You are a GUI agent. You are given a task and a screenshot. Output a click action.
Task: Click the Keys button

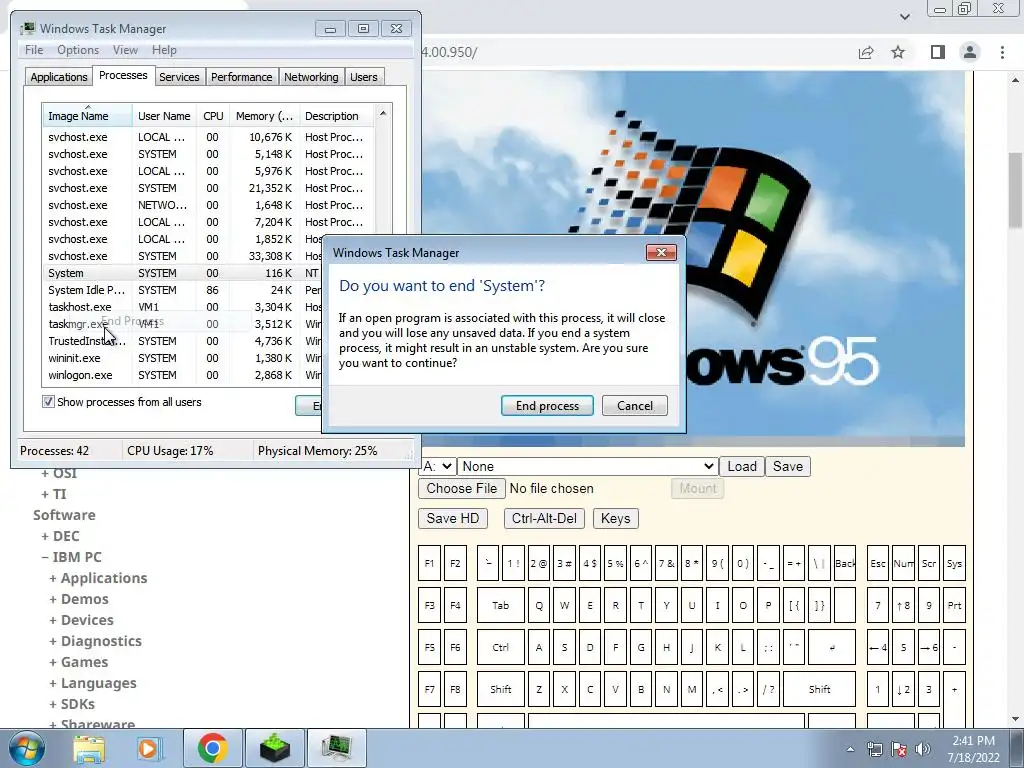point(615,519)
